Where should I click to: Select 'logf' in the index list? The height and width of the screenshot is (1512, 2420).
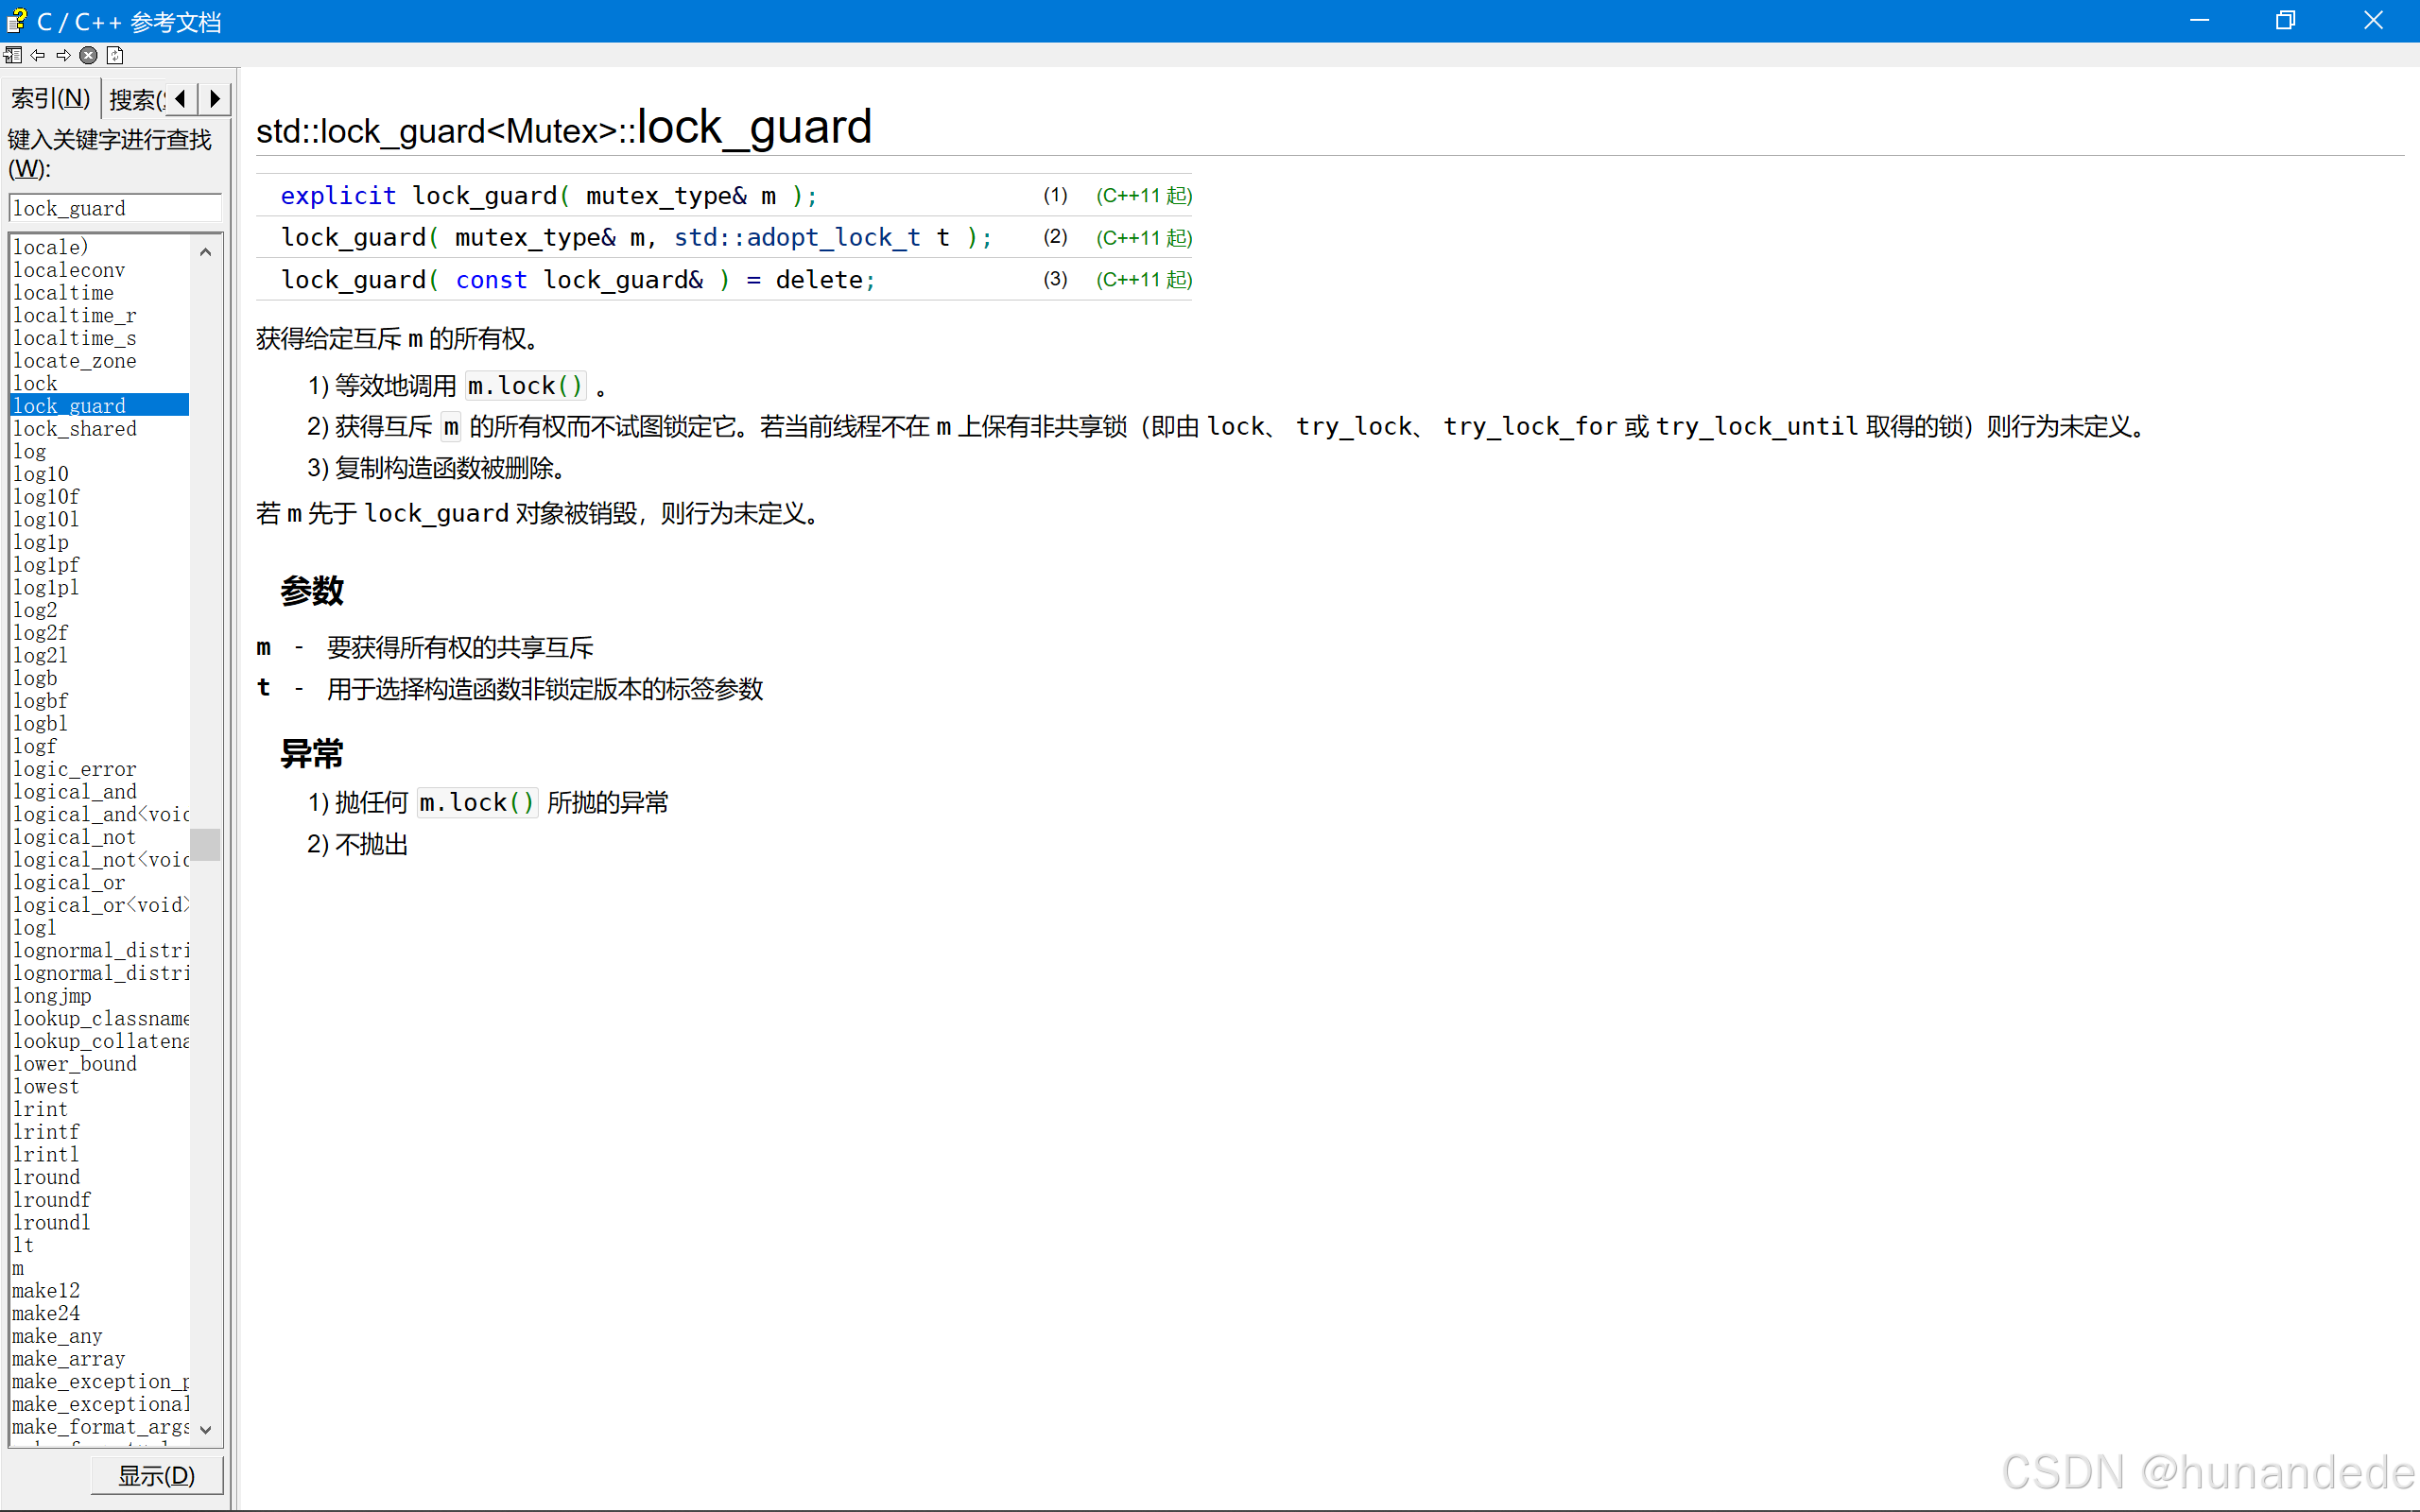(35, 746)
